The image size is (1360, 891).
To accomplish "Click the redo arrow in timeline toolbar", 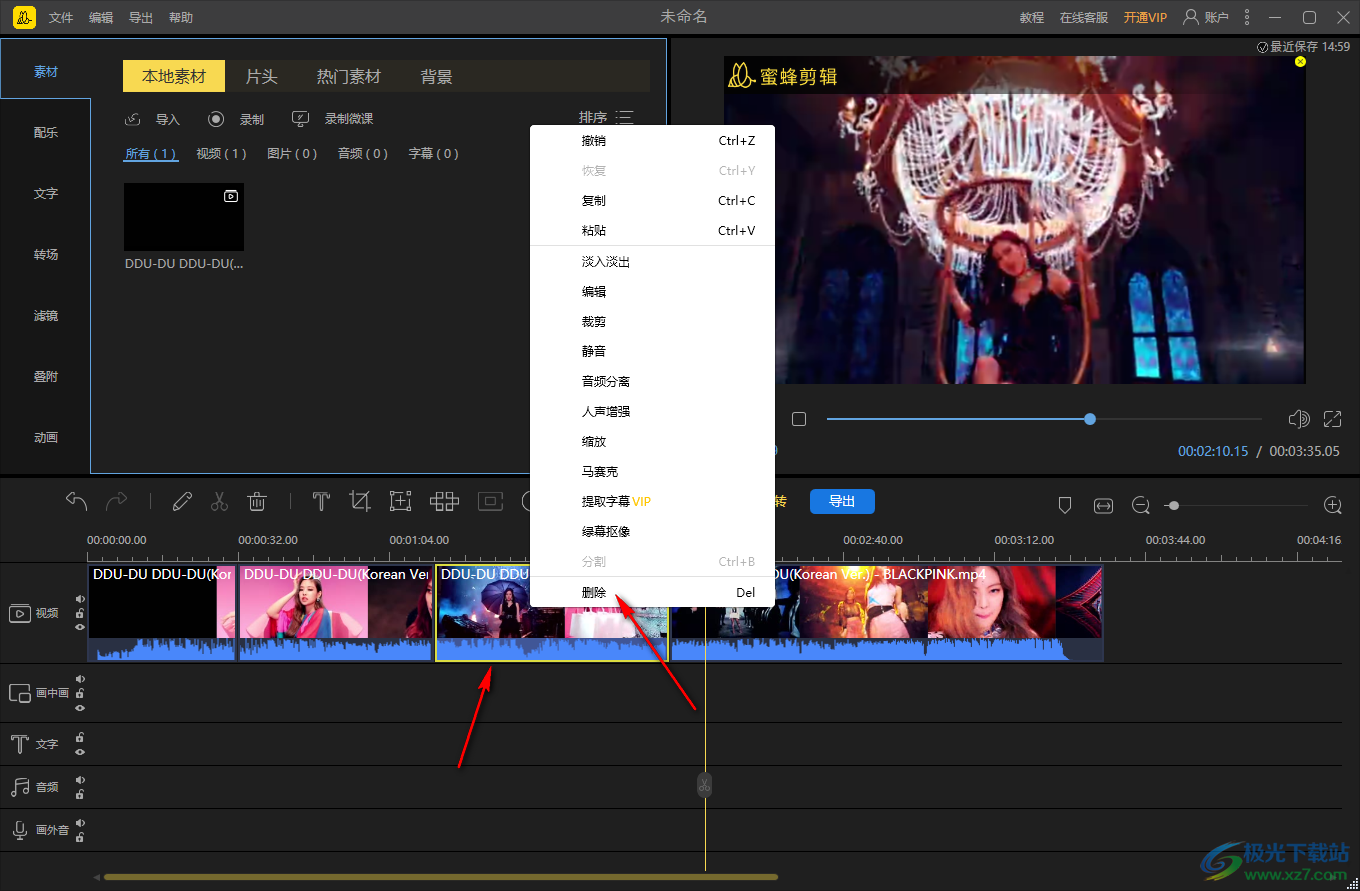I will [117, 501].
